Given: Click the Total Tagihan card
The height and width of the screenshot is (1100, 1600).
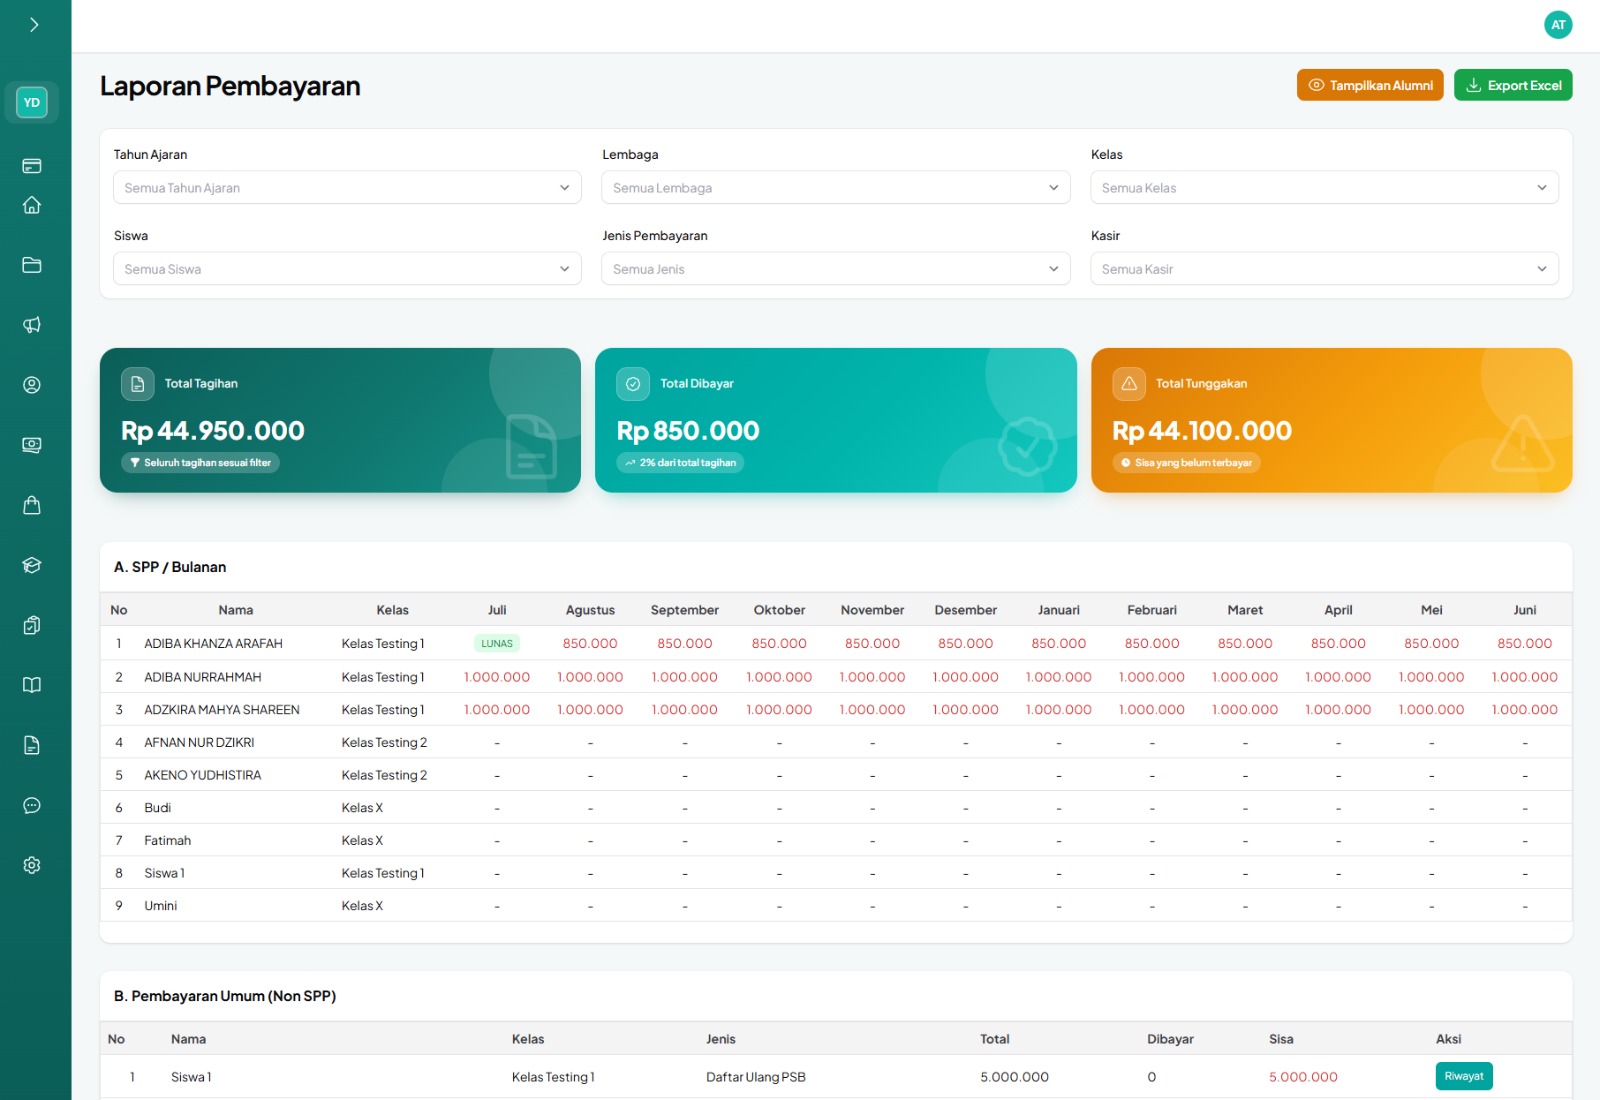Looking at the screenshot, I should [340, 420].
